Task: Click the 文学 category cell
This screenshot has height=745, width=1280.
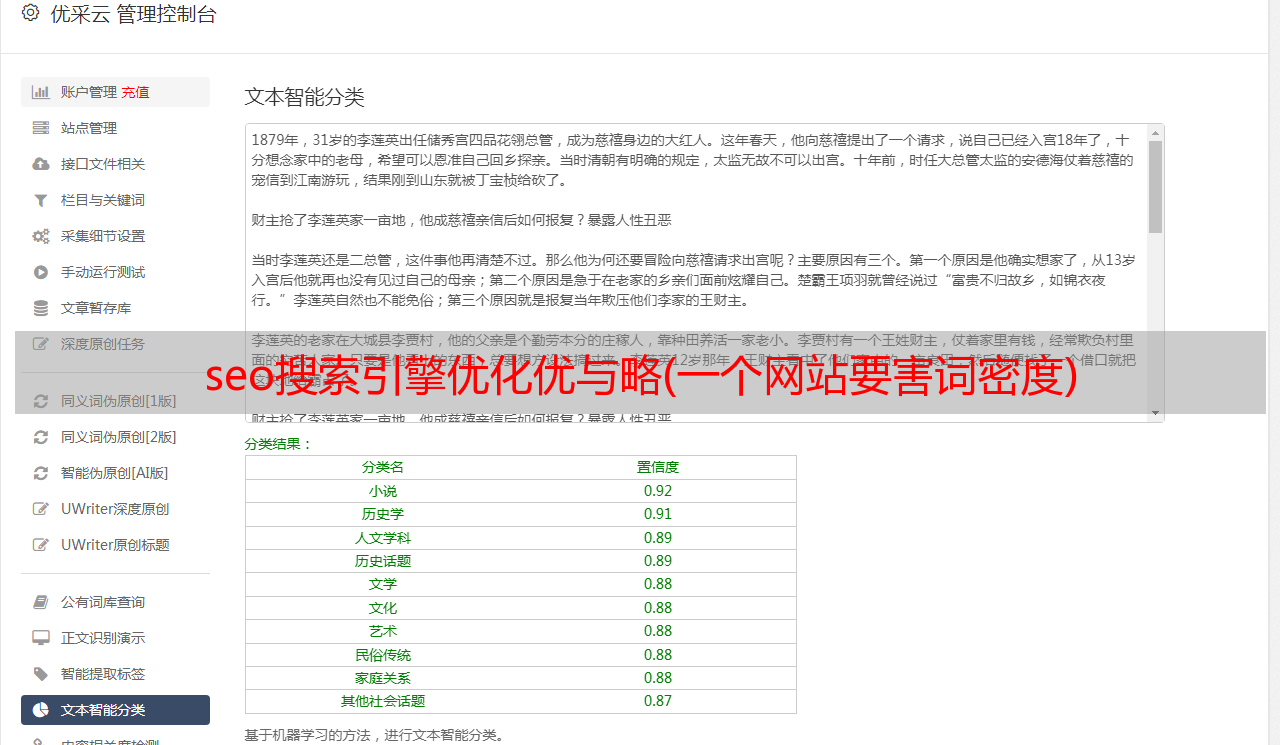Action: (x=383, y=584)
